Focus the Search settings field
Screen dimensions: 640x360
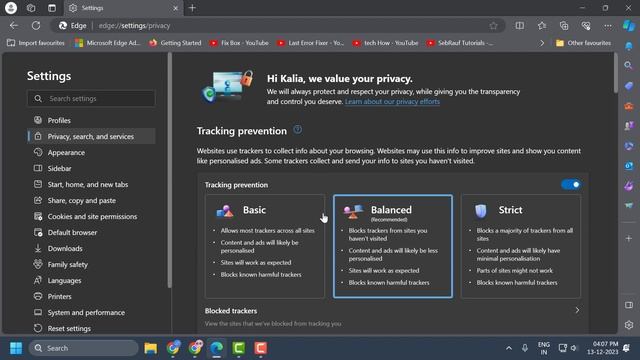[91, 98]
